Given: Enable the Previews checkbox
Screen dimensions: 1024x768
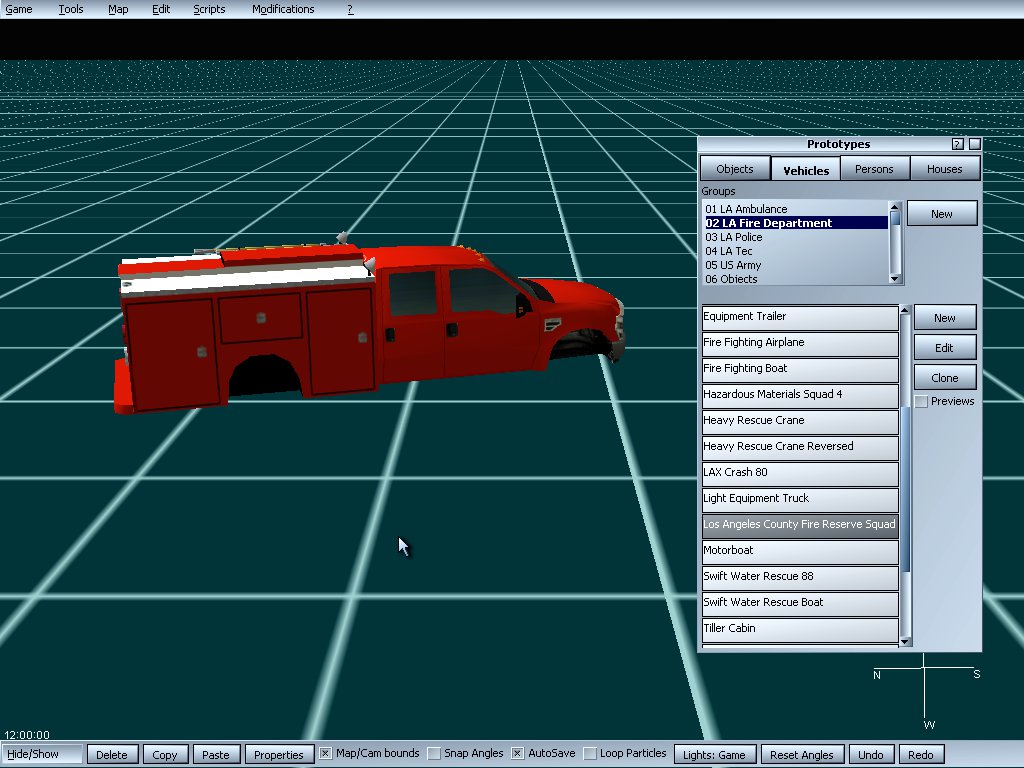Looking at the screenshot, I should click(x=921, y=401).
